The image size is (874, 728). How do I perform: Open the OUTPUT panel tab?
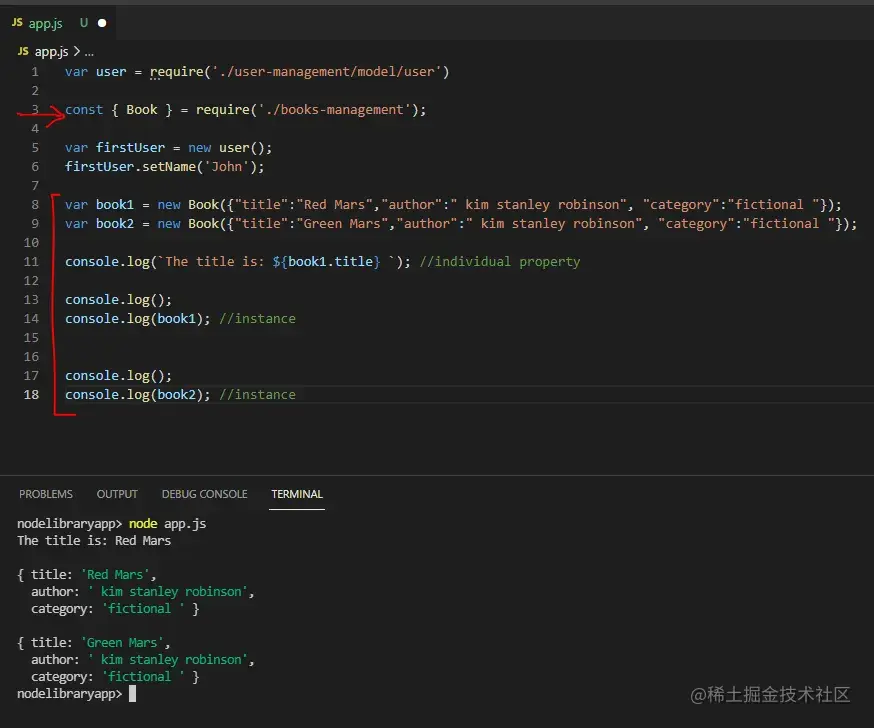coord(117,494)
